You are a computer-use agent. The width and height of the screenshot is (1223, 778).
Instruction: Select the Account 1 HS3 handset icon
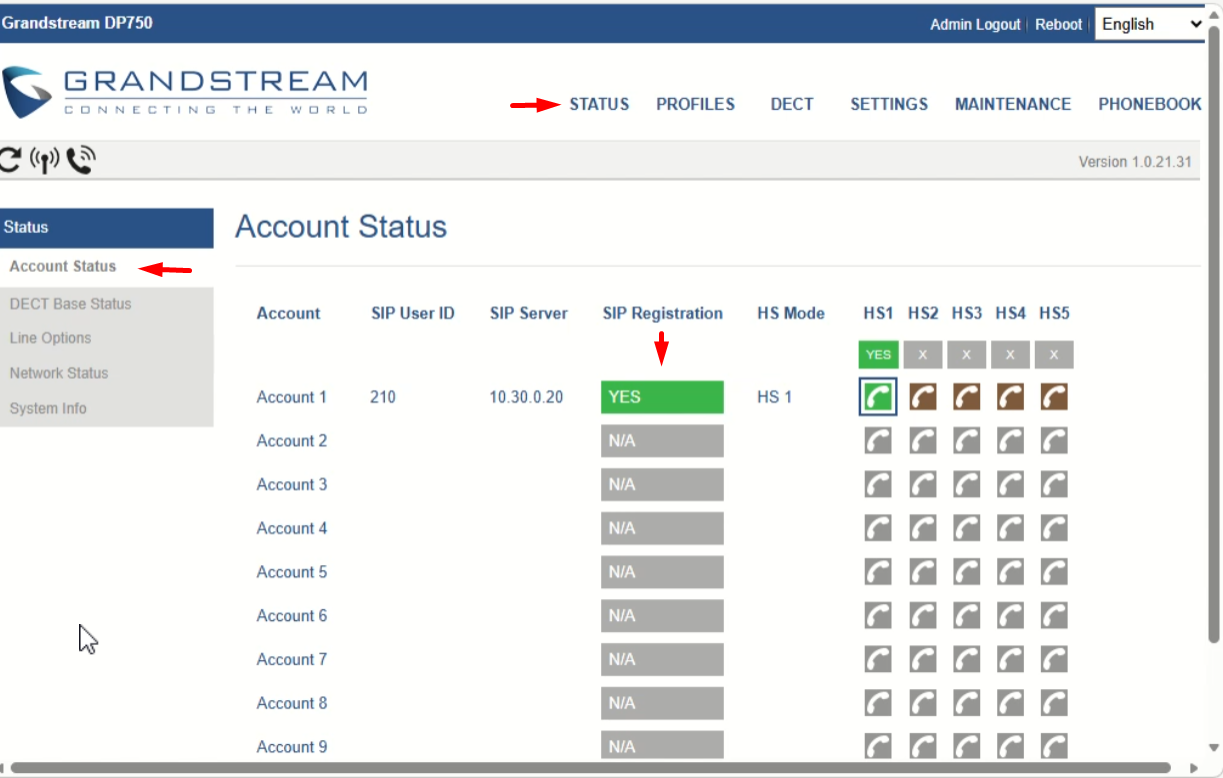(x=966, y=397)
